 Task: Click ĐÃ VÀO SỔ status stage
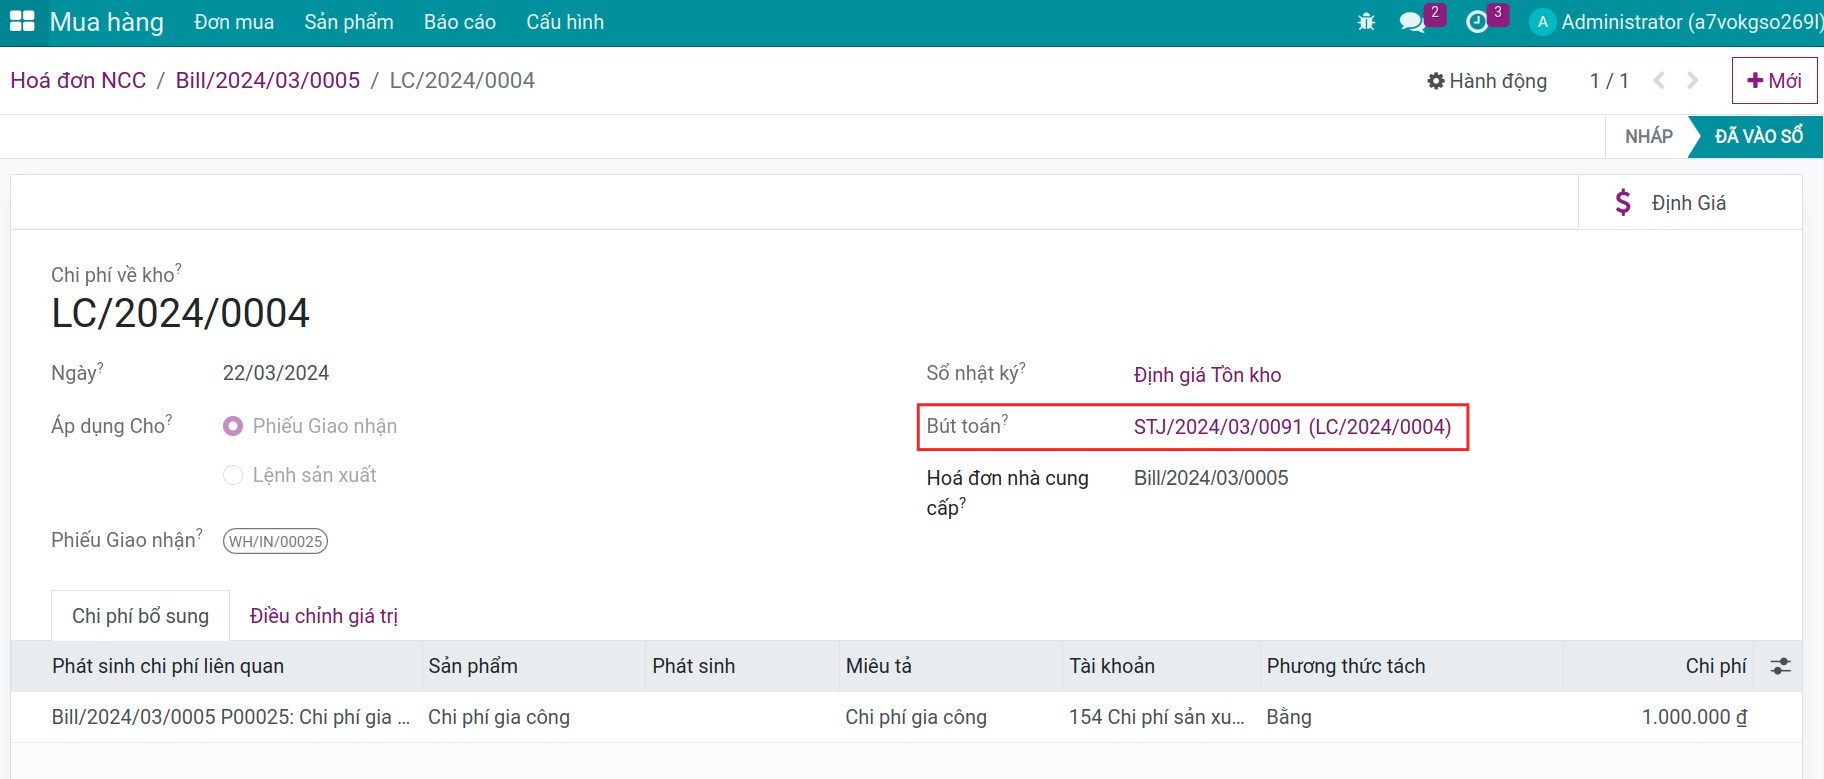click(1758, 136)
